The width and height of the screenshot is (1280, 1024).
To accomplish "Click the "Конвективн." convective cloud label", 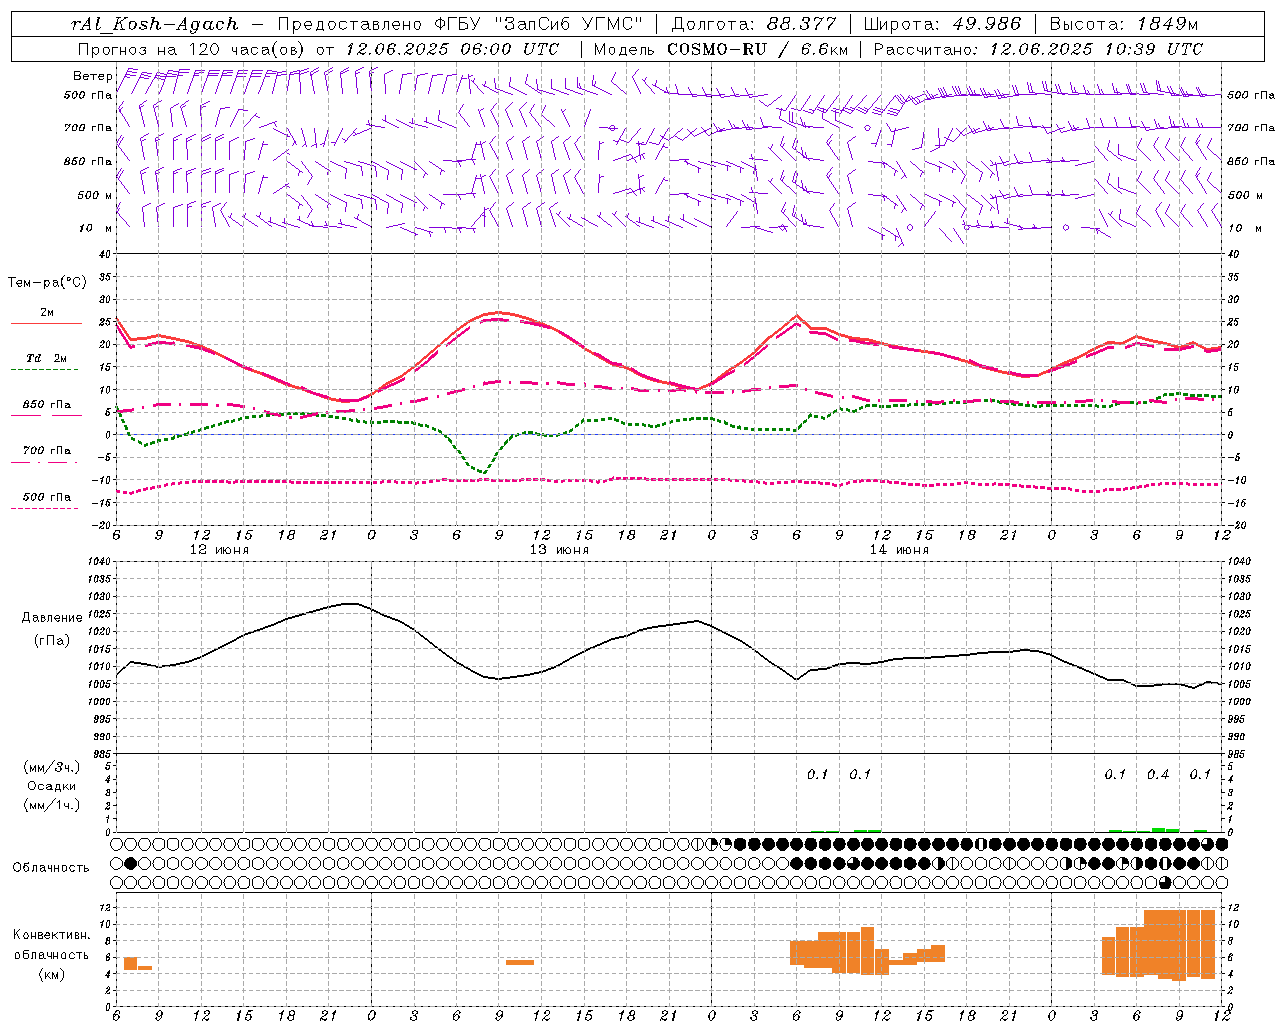I will 52,935.
